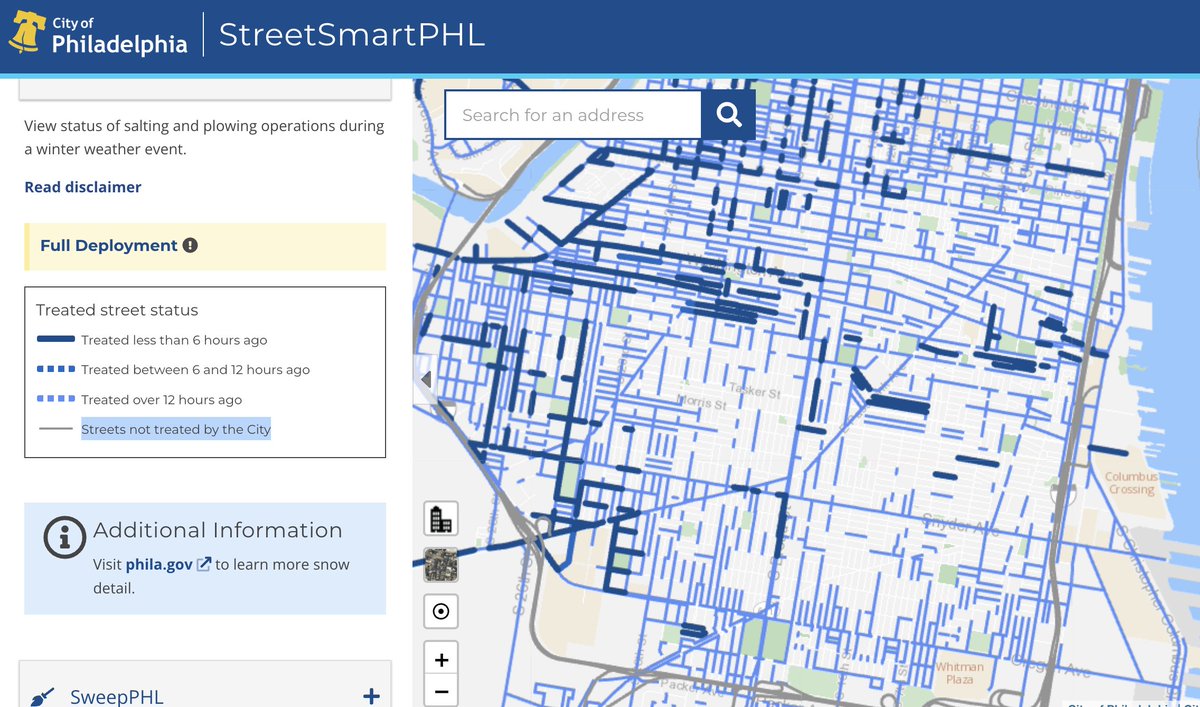Click the Full Deployment banner text
The height and width of the screenshot is (707, 1200).
point(109,245)
